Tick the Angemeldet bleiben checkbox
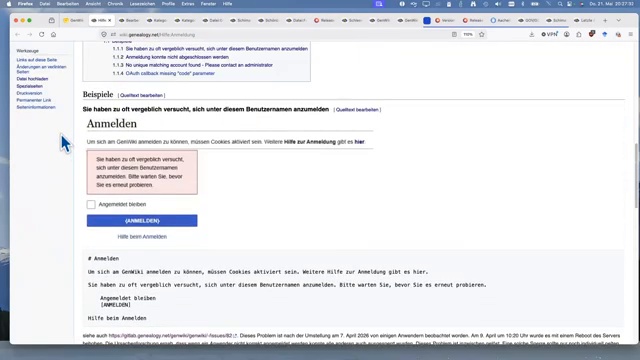The width and height of the screenshot is (640, 360). (x=91, y=204)
